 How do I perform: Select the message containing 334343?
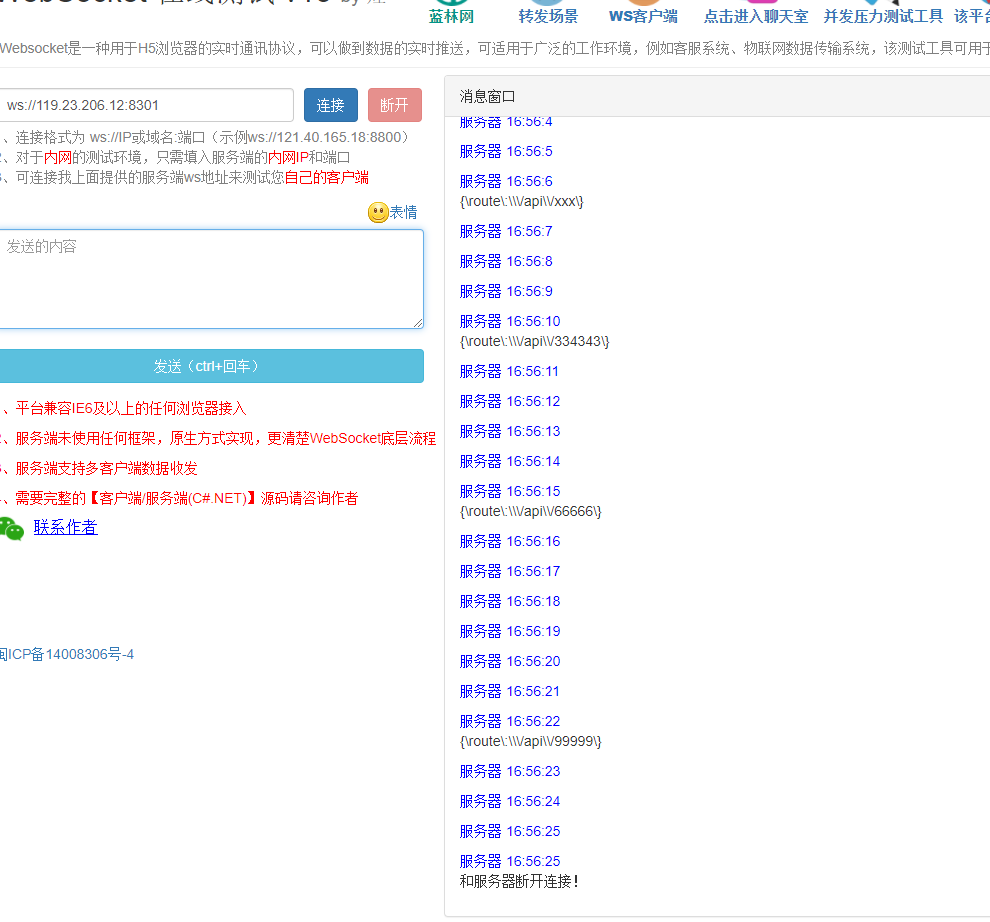point(534,342)
